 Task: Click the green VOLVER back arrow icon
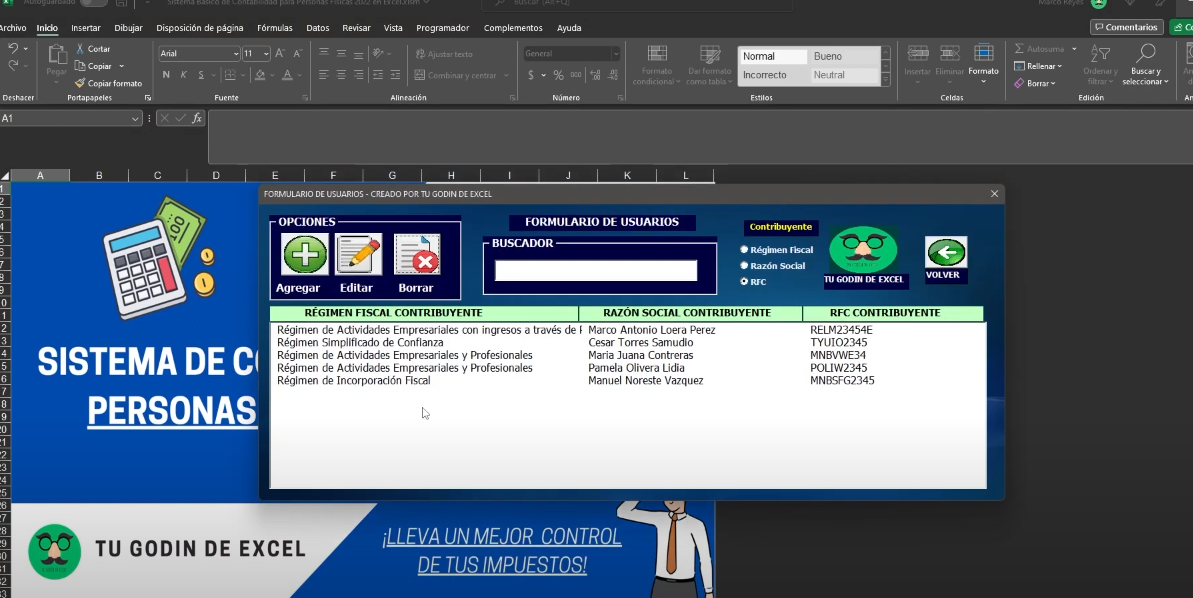[946, 252]
